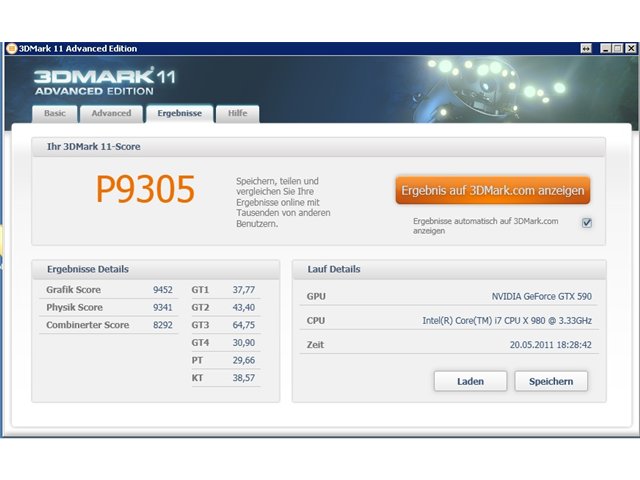This screenshot has height=480, width=640.
Task: Select the Physik Score row
Action: click(109, 307)
